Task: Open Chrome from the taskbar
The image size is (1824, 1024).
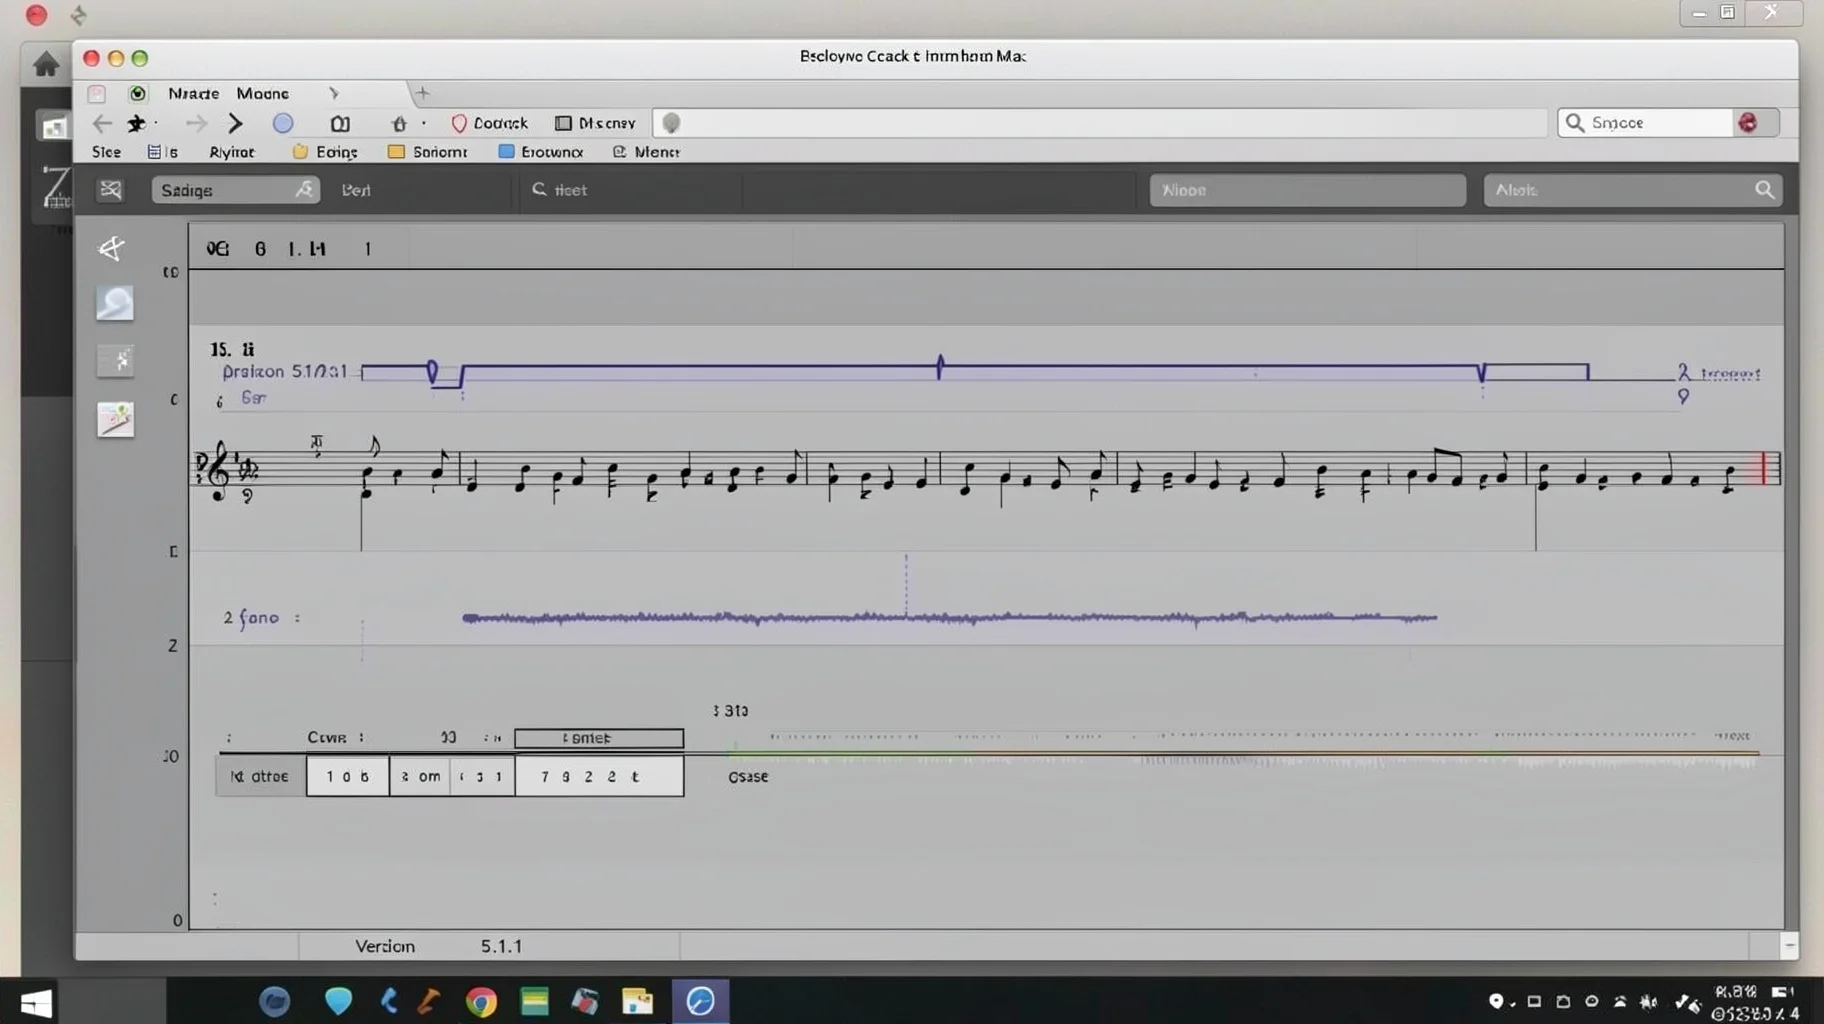Action: click(481, 1001)
